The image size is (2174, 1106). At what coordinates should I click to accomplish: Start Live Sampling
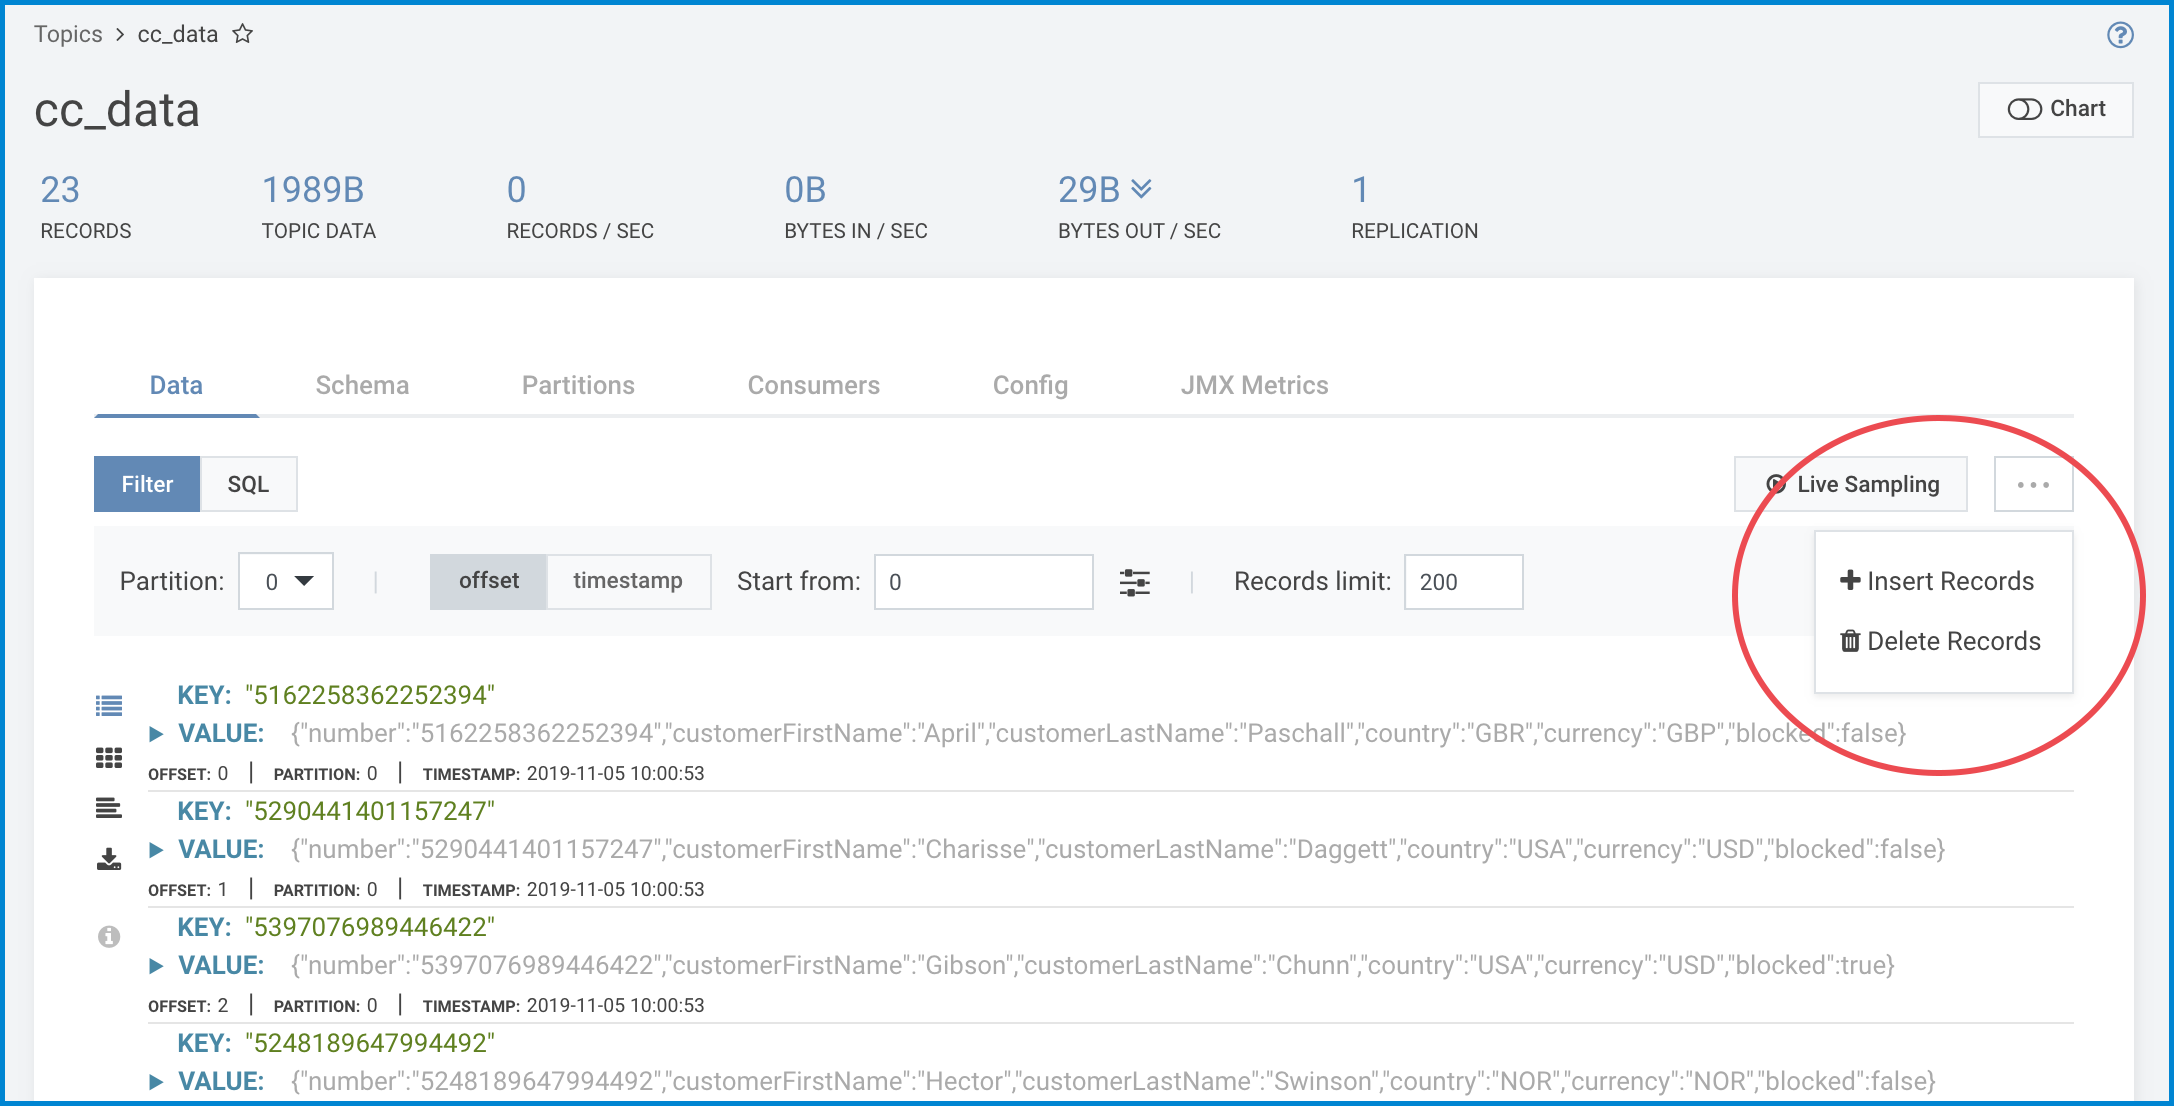(1851, 484)
